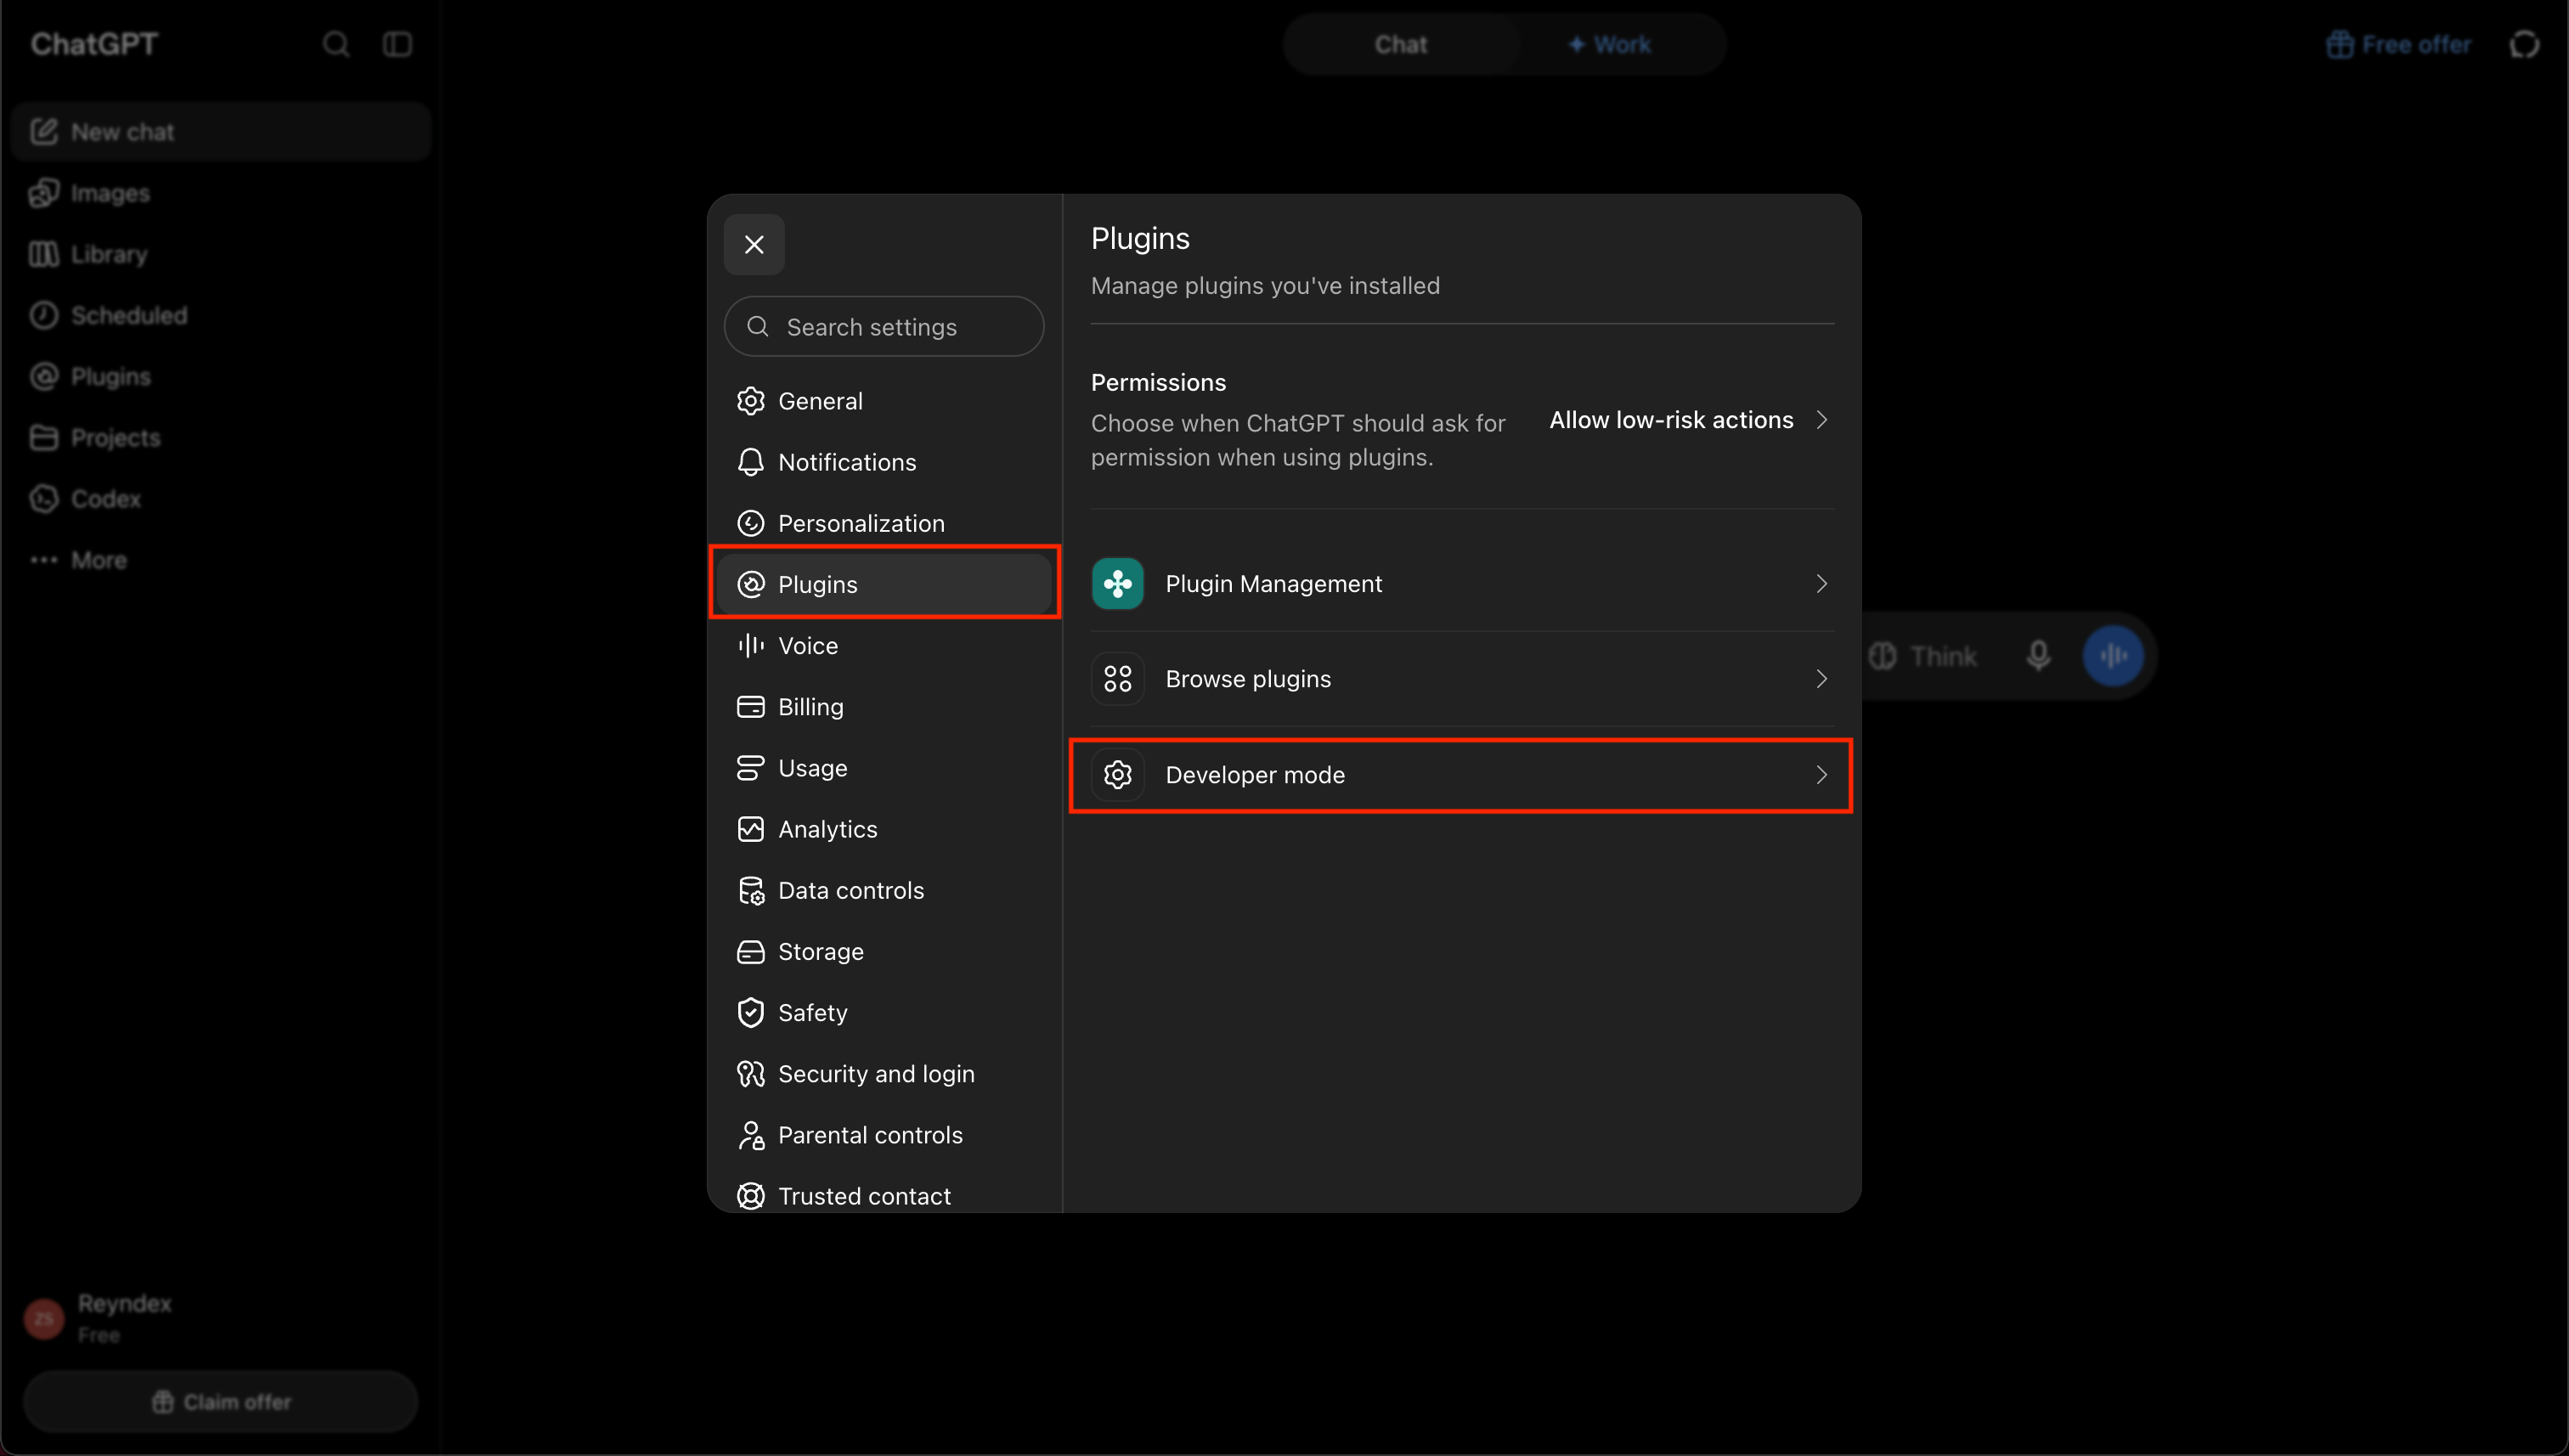Go to Data controls settings
The image size is (2569, 1456).
tap(884, 890)
